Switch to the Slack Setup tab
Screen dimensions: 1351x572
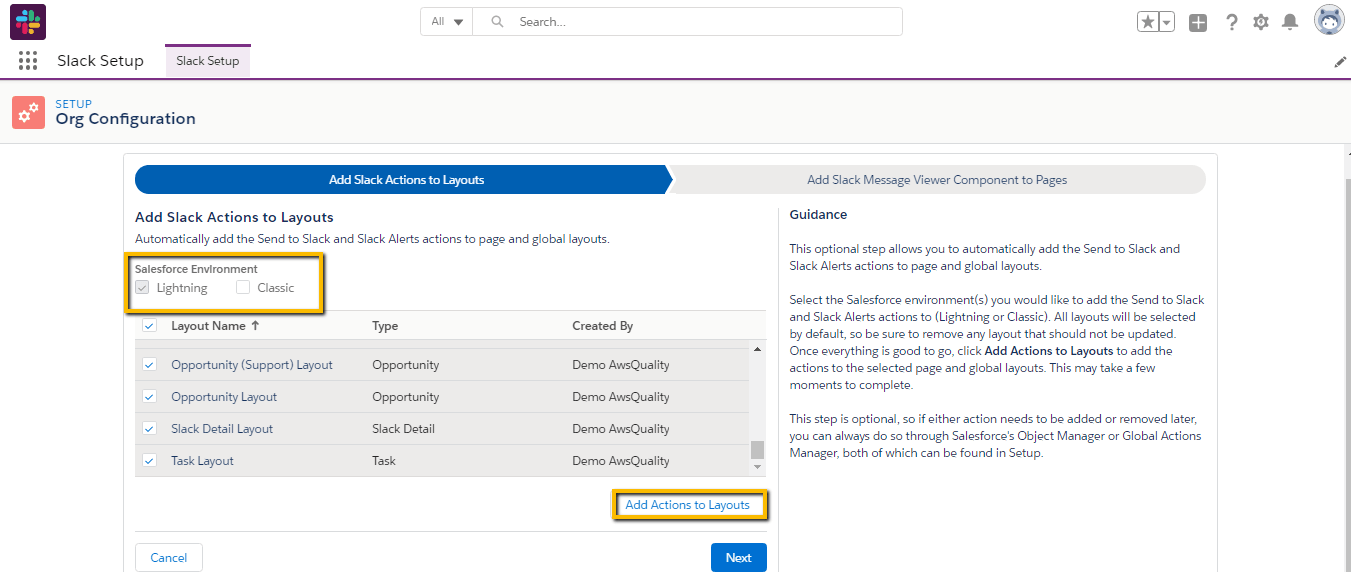[208, 61]
